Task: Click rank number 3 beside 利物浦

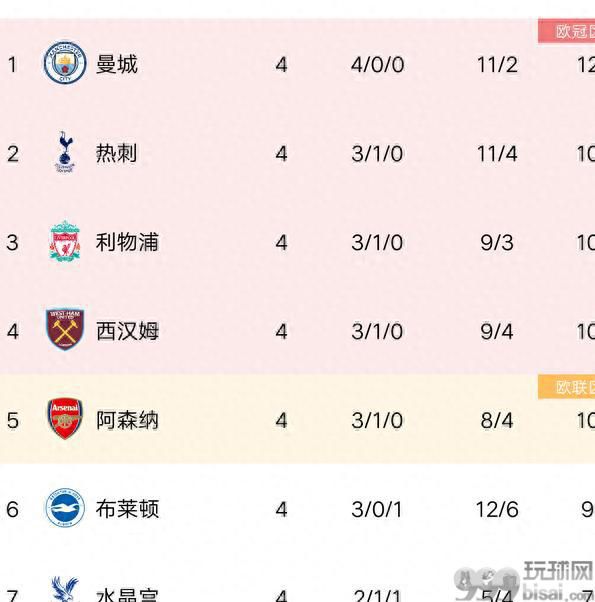Action: click(12, 243)
